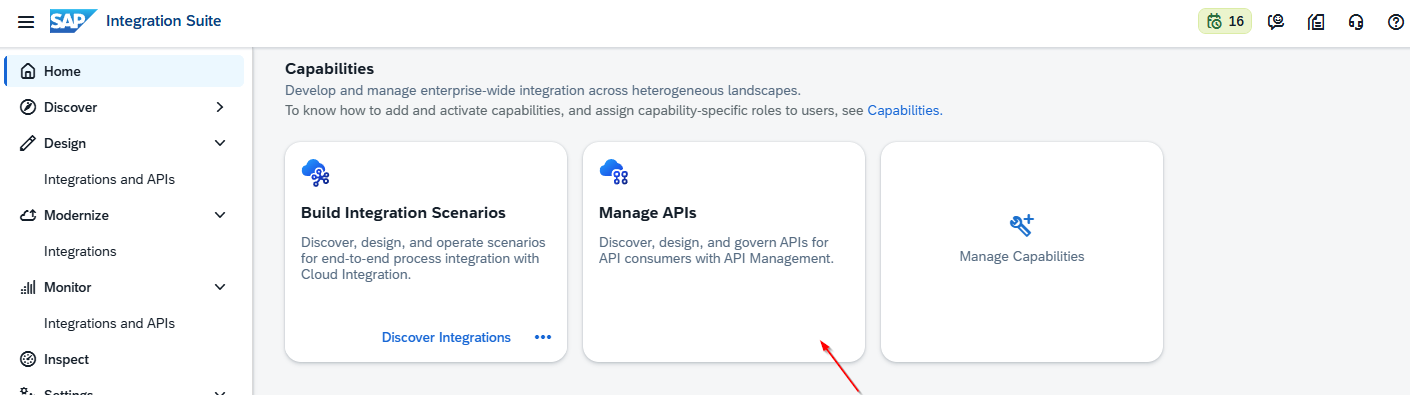Click the Inspect gauge icon
The height and width of the screenshot is (395, 1410).
(28, 359)
